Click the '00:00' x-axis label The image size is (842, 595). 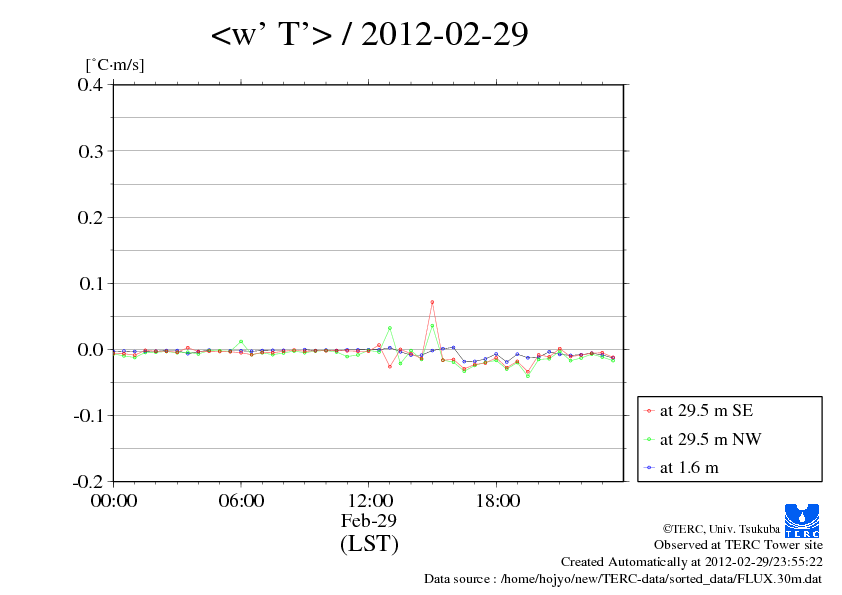tap(114, 500)
